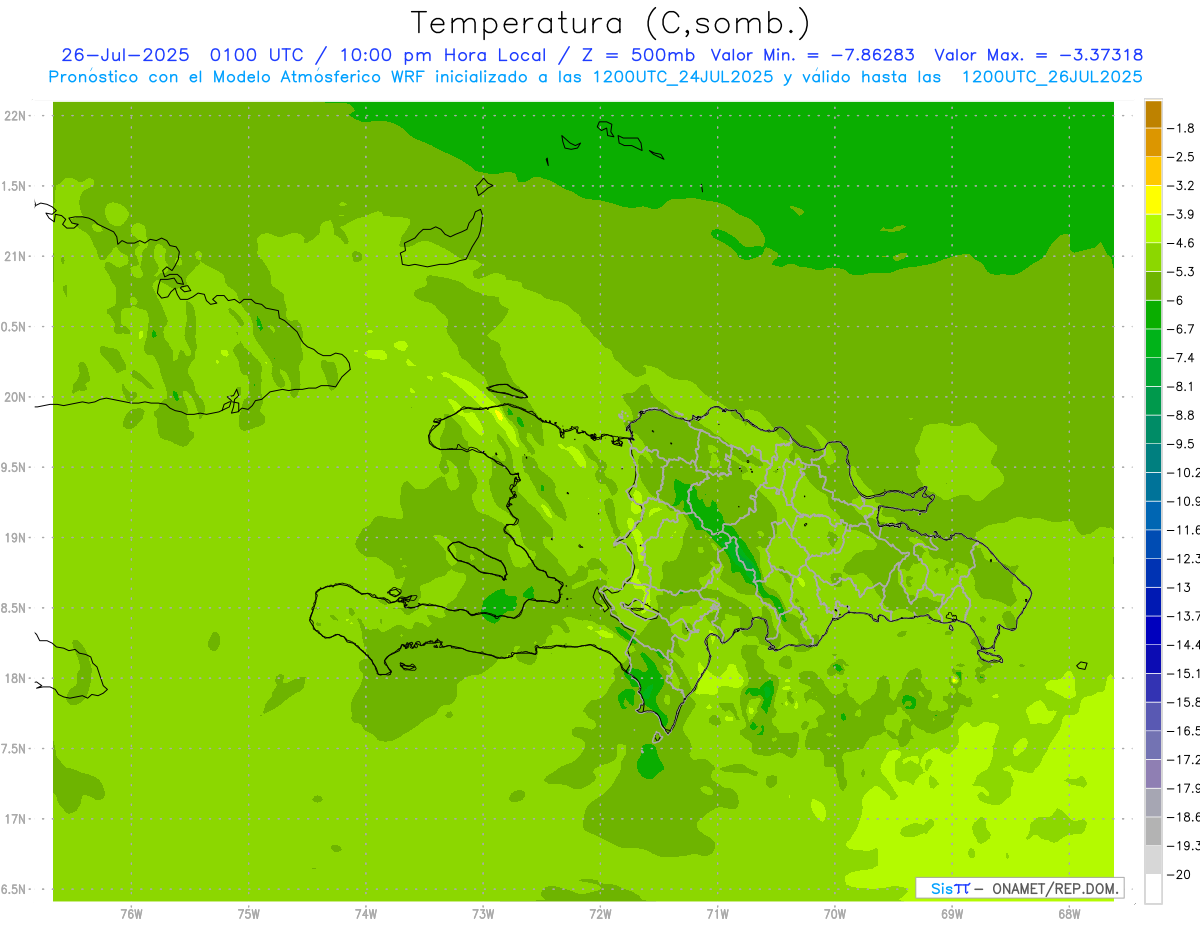The width and height of the screenshot is (1200, 927).
Task: Click the 'Valor Max. = -3.37318' text
Action: 1038,55
